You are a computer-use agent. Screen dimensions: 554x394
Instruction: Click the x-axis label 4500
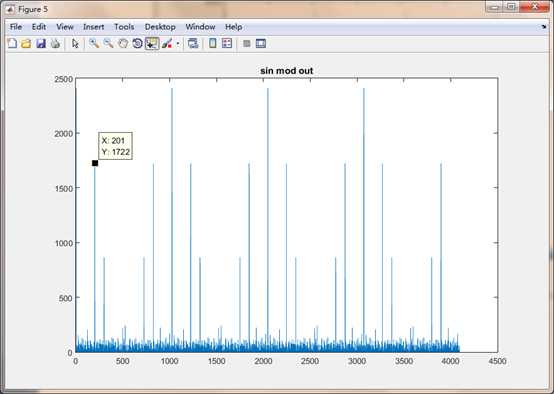click(497, 361)
